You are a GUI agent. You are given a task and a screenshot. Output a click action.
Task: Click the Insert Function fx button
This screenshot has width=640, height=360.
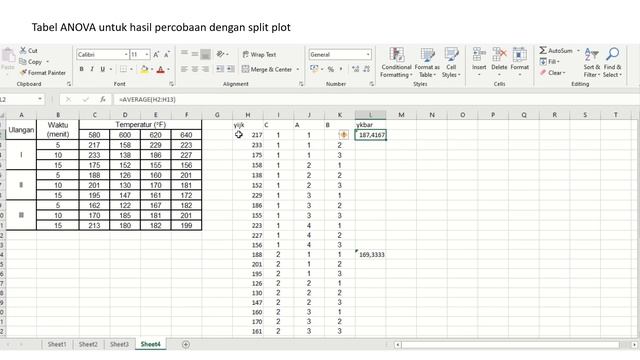[x=103, y=99]
